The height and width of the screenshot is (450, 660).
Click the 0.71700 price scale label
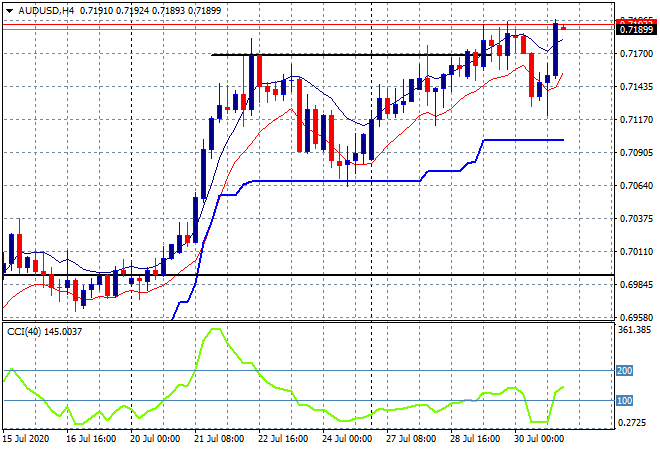636,54
